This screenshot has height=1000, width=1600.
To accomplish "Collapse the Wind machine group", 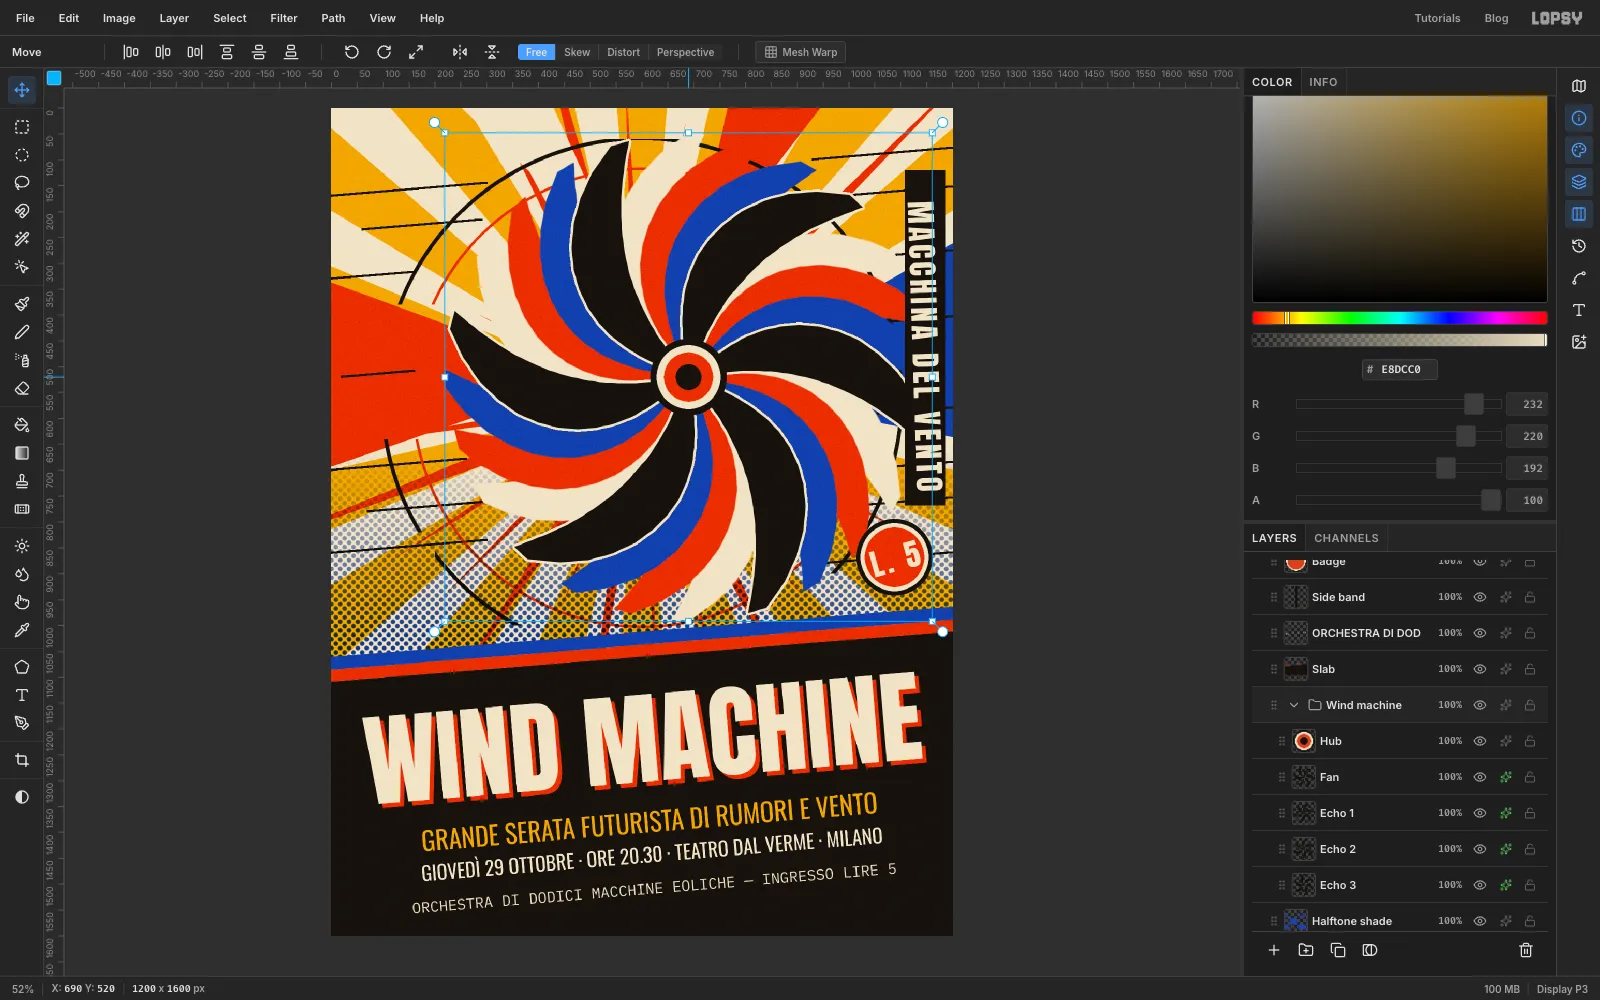I will click(1294, 705).
